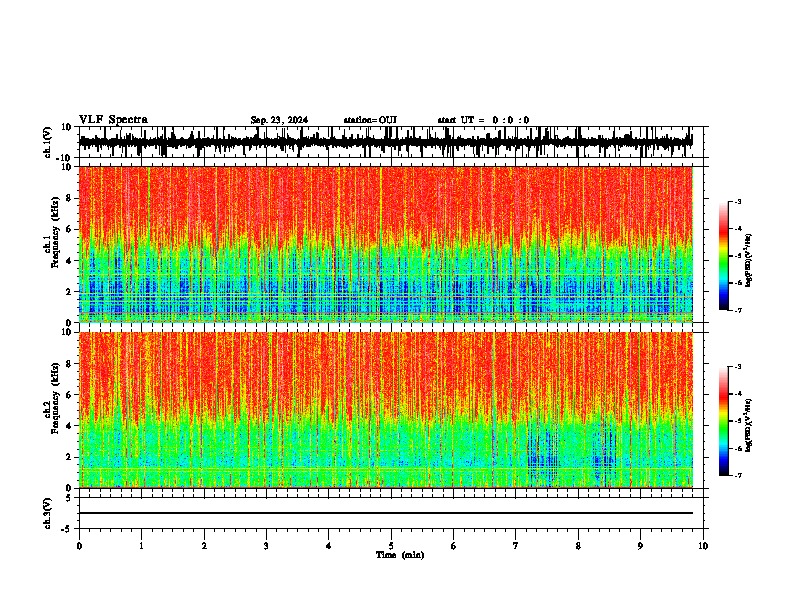Click ch.2 frequency tick label "4"
Image resolution: width=792 pixels, height=612 pixels.
pyautogui.click(x=70, y=426)
